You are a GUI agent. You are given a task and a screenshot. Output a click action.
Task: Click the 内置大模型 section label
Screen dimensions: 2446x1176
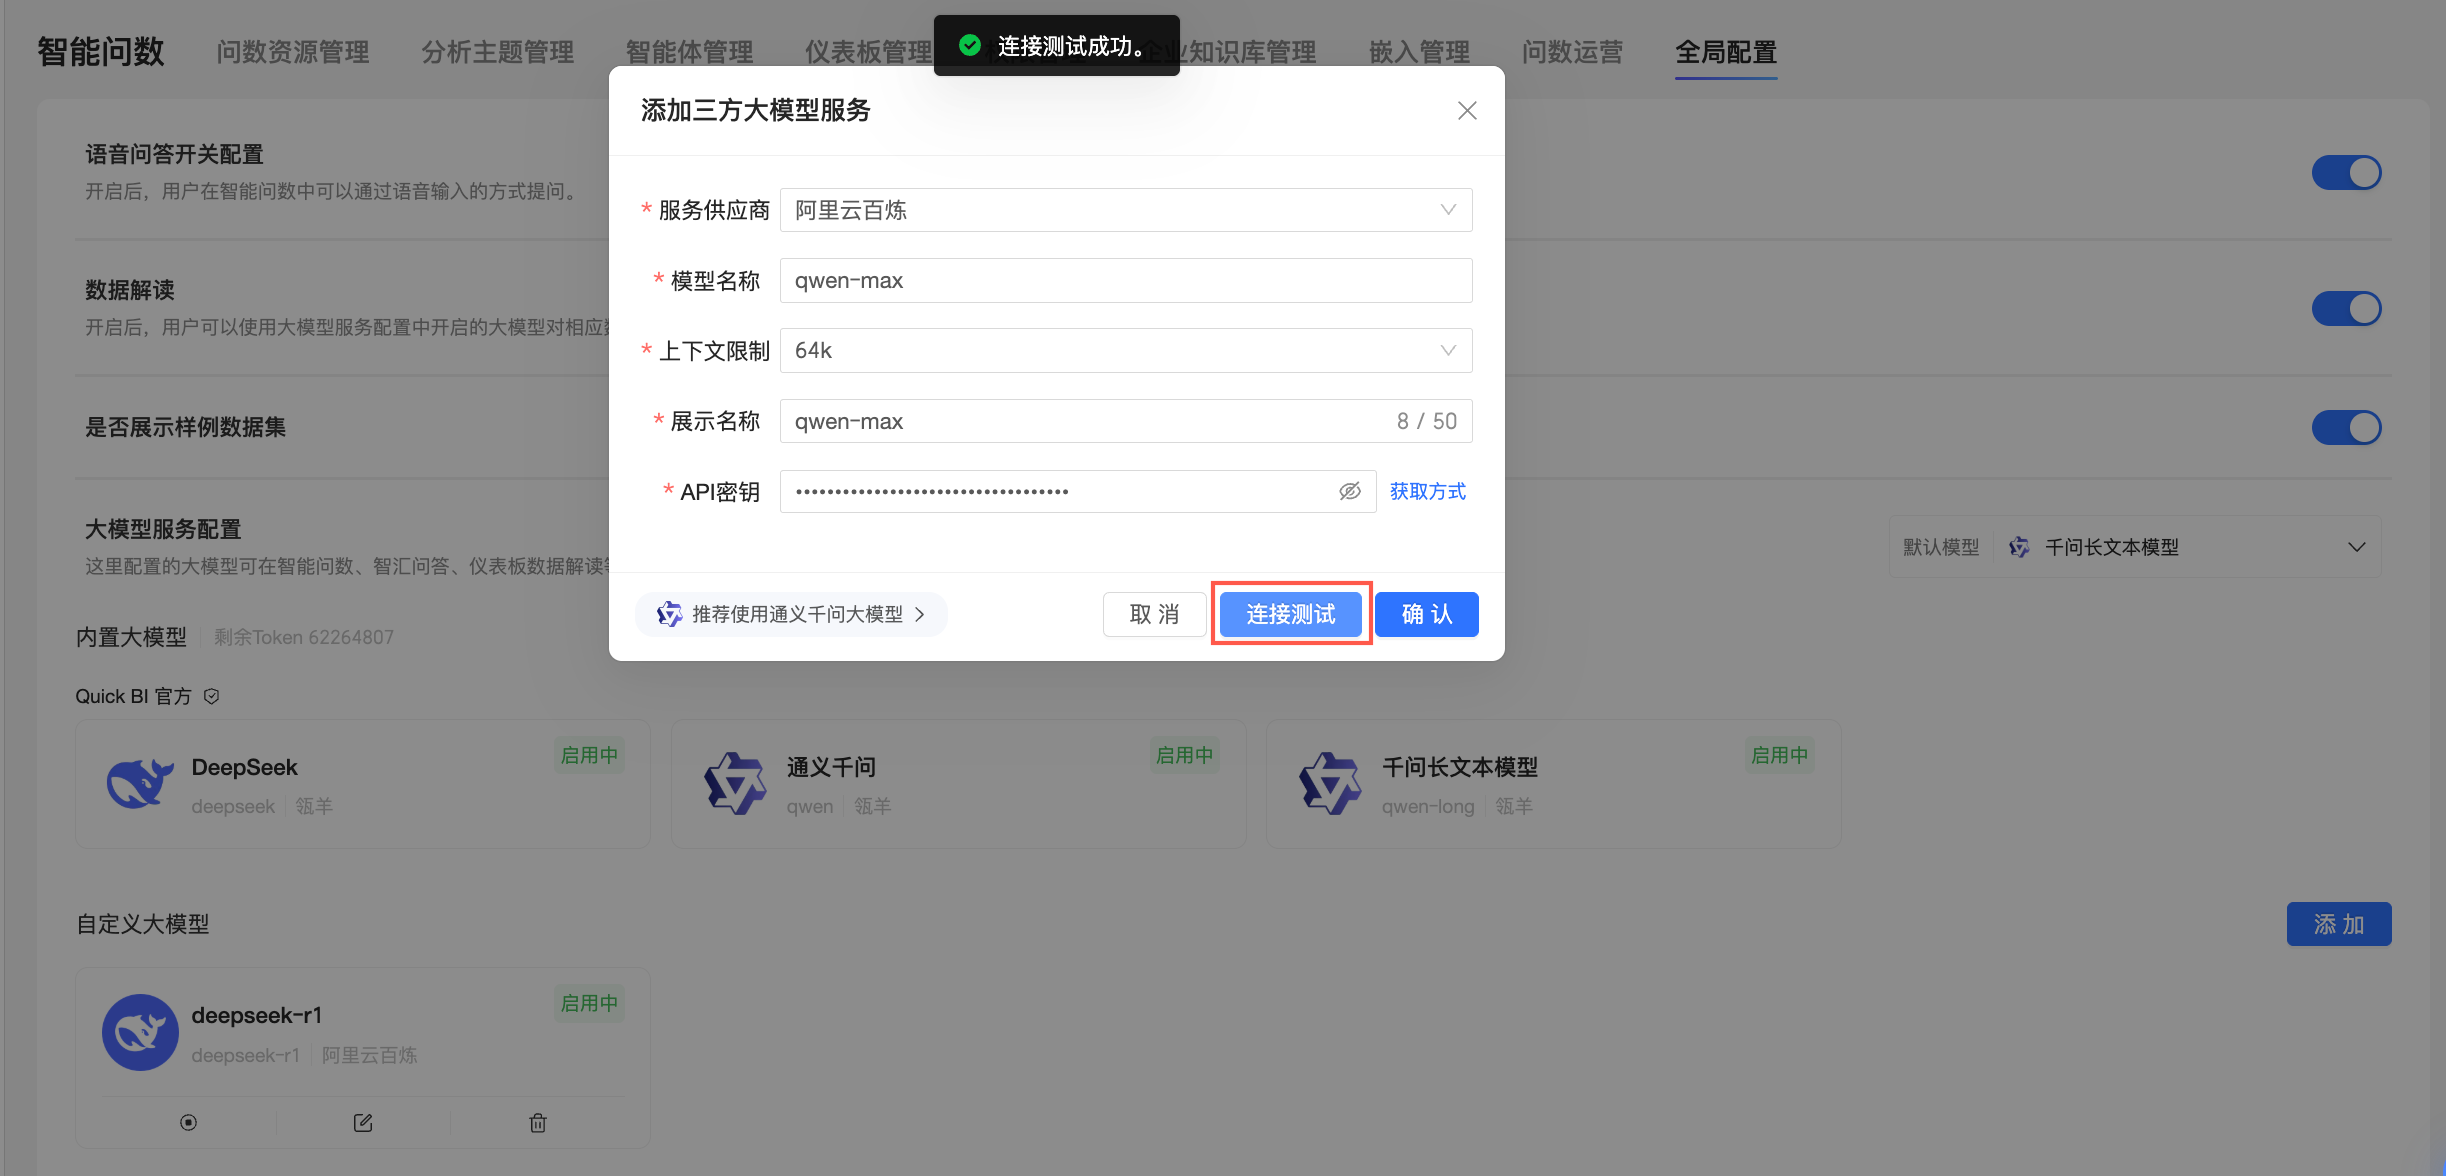point(132,637)
